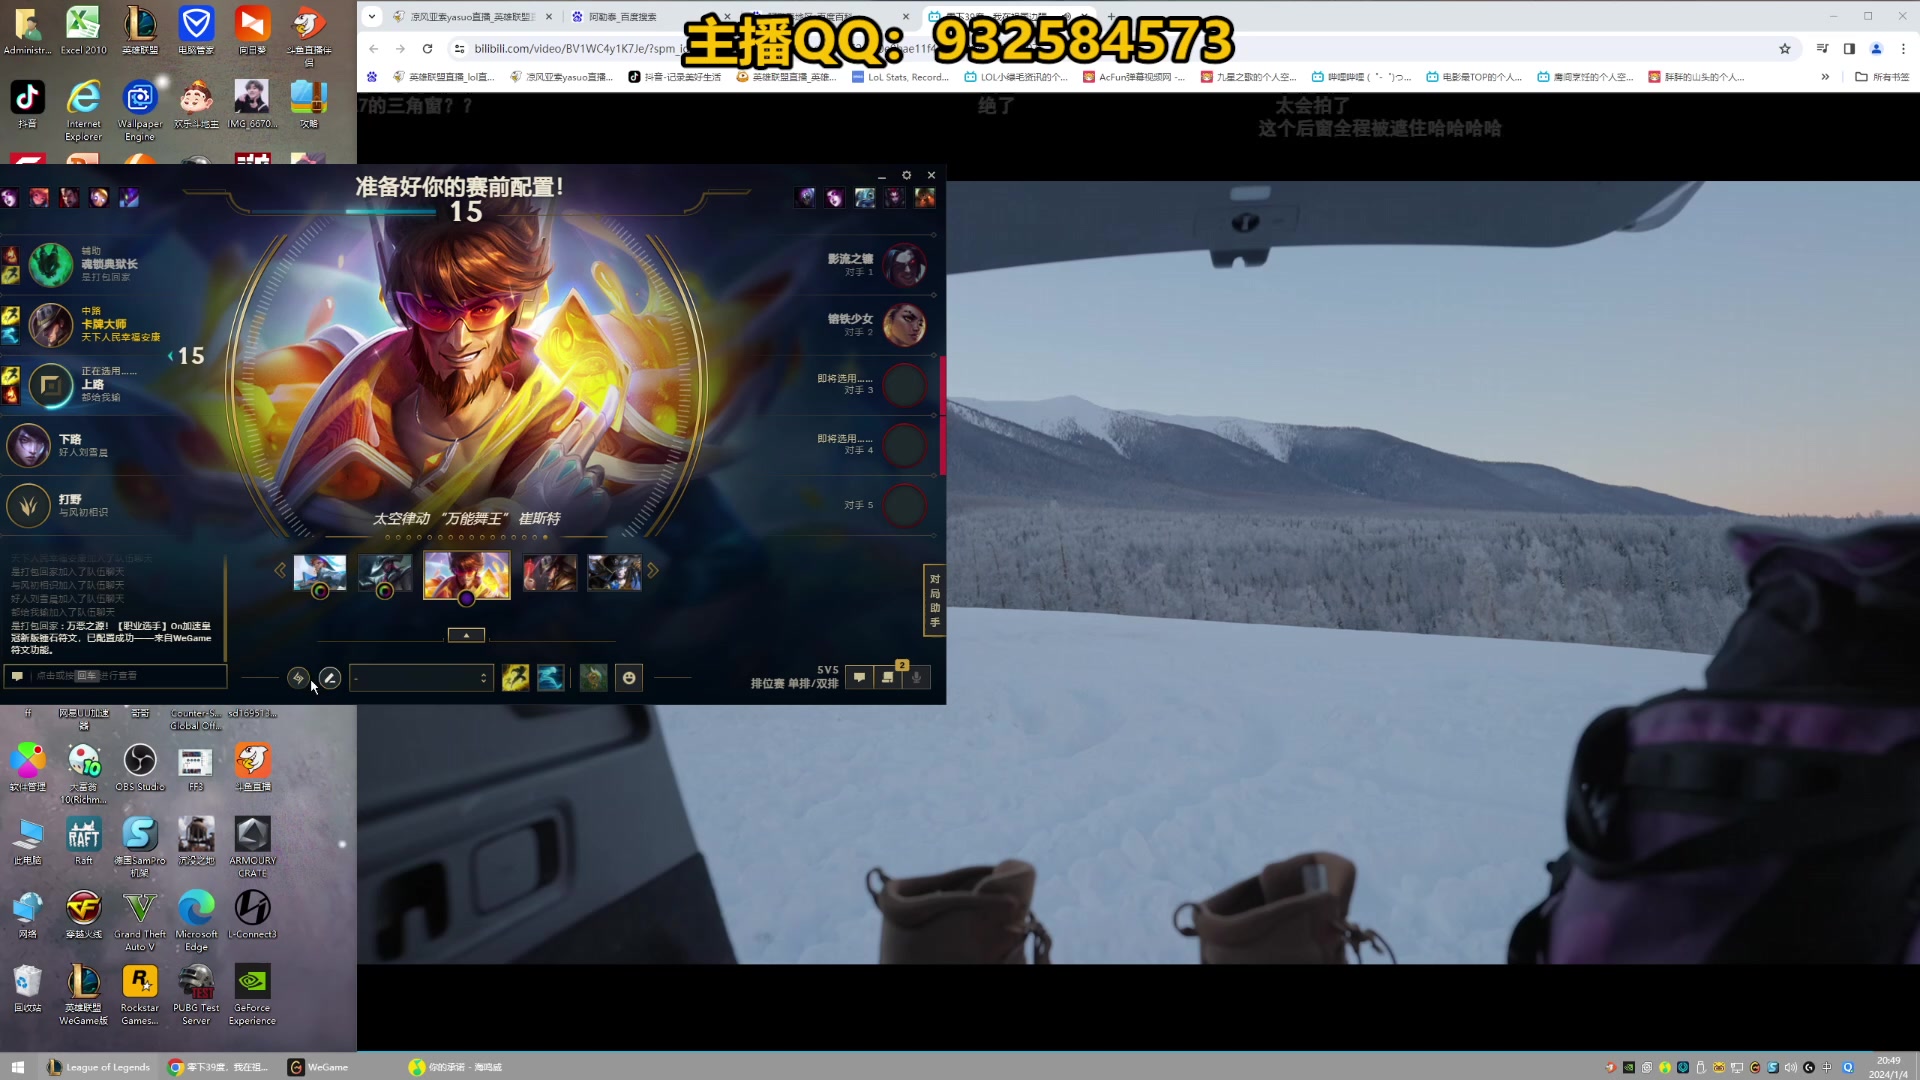Toggle Chrome side panel icon

click(x=1849, y=48)
